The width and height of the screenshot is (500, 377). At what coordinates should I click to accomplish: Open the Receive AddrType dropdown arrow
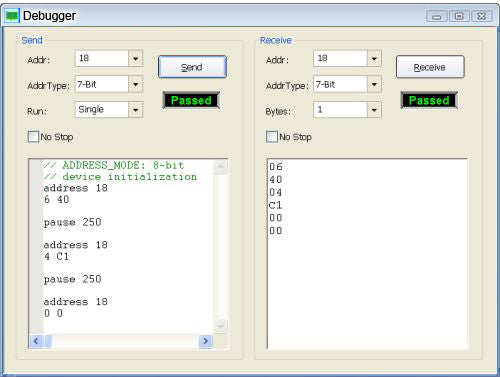coord(374,84)
